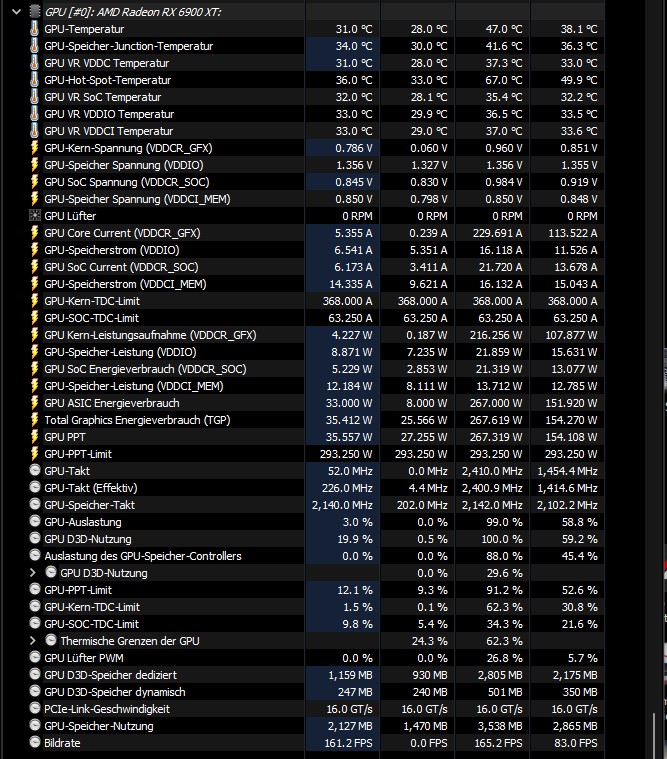Select Auslastung des GPU-Speicher-Controllers row
Image resolution: width=667 pixels, height=759 pixels.
click(x=143, y=556)
